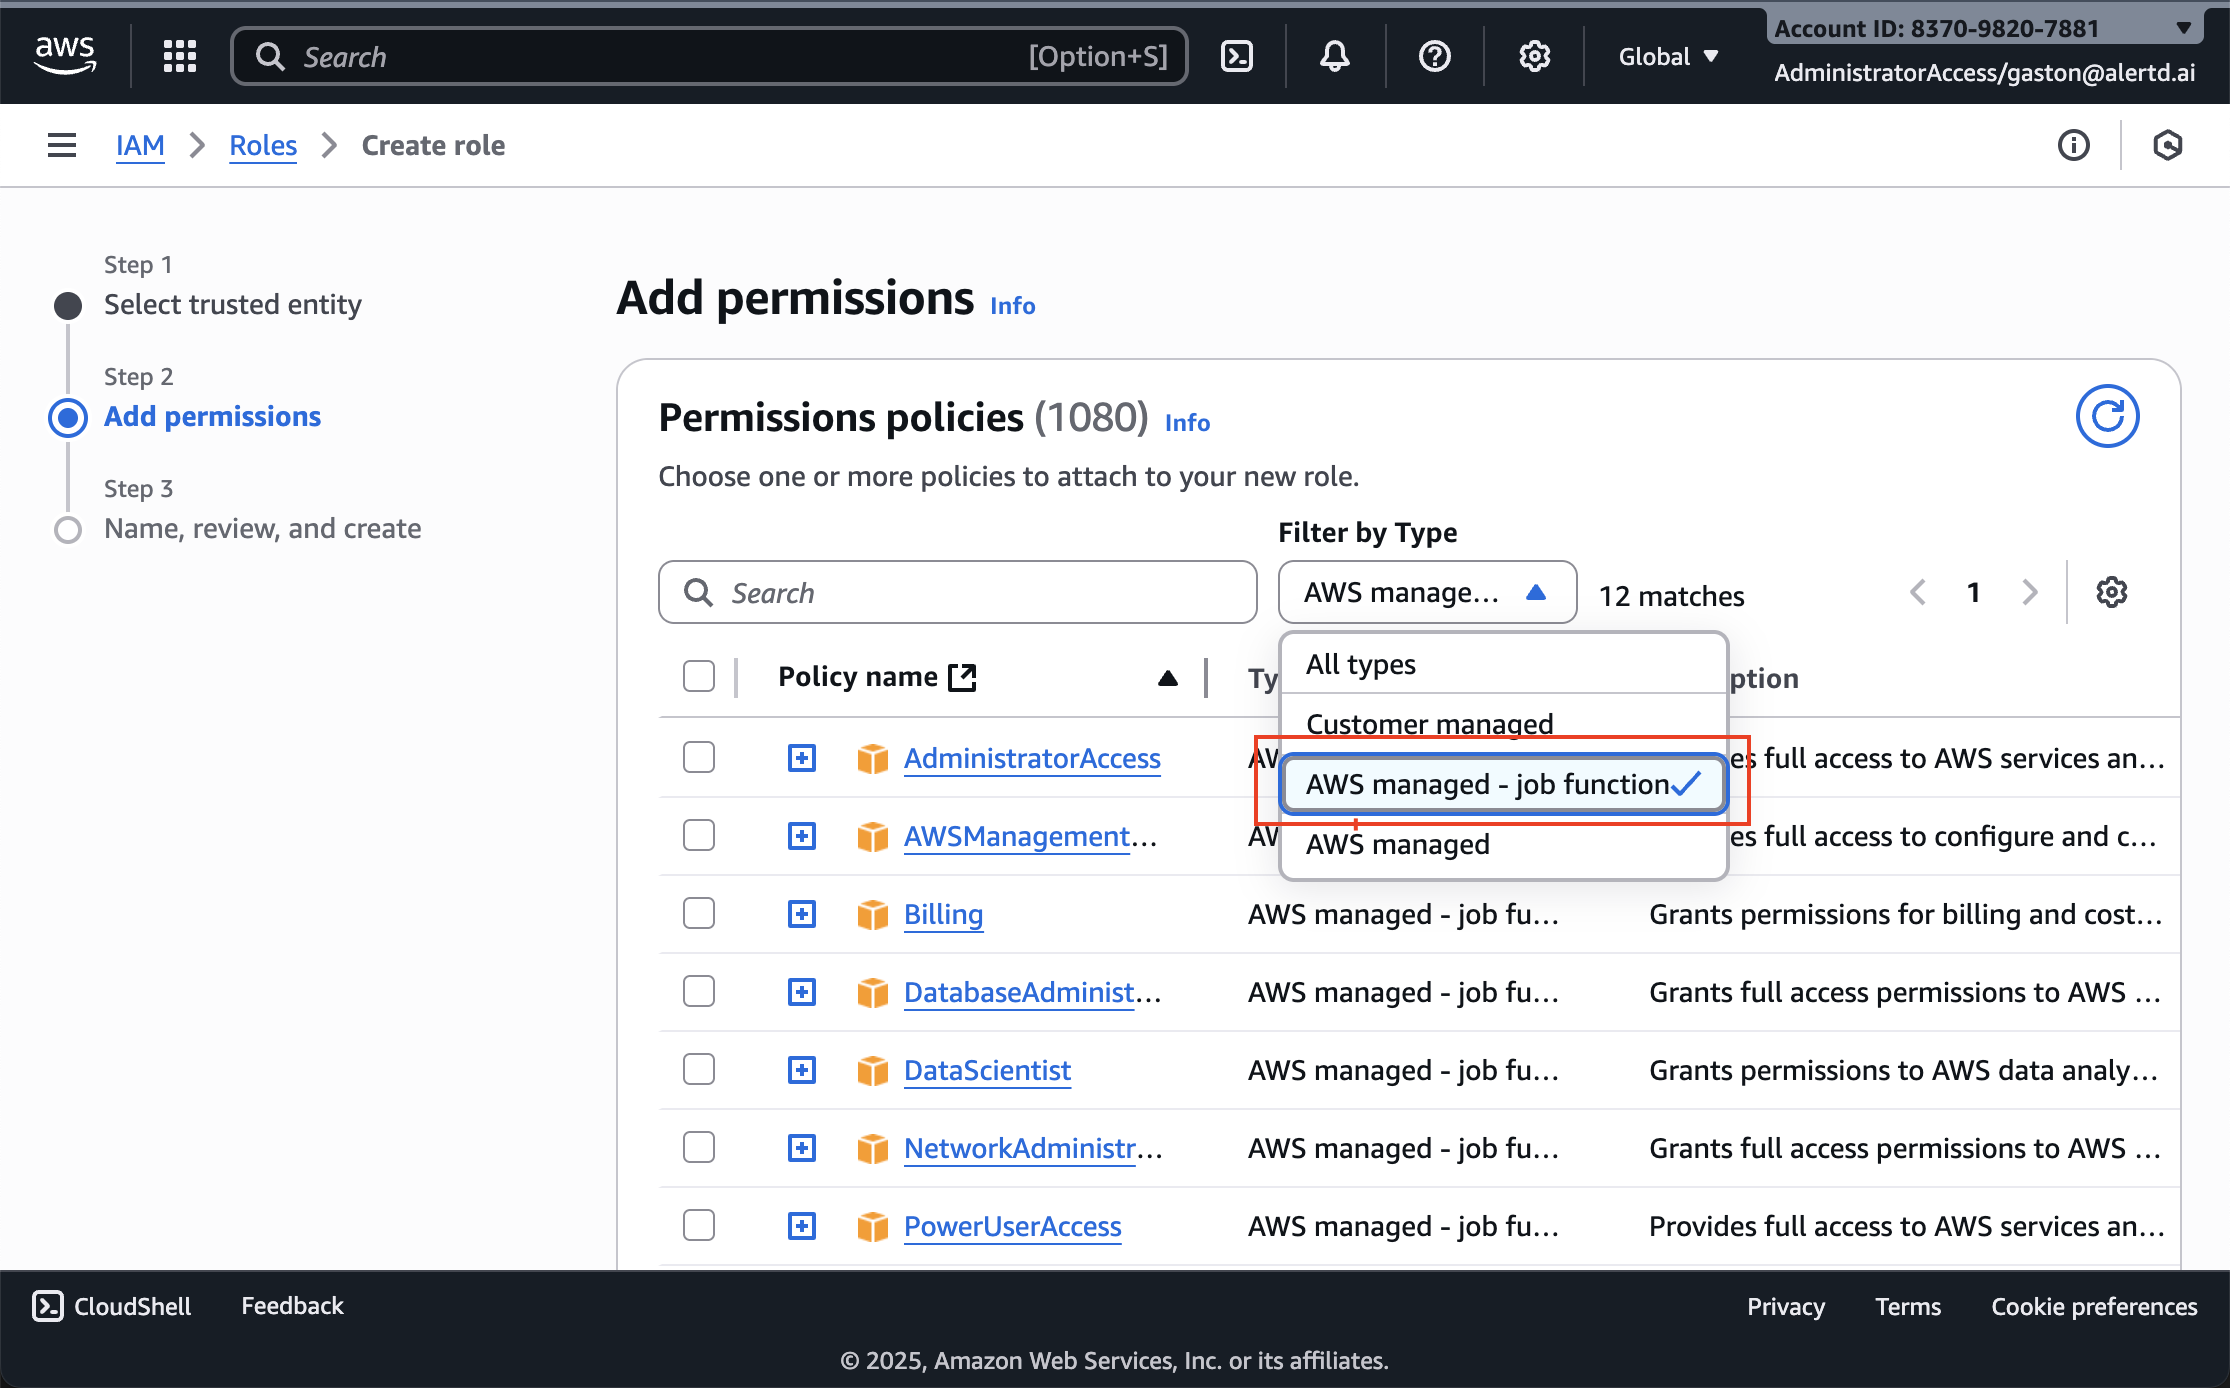Viewport: 2230px width, 1388px height.
Task: Open the CloudShell icon in the top bar
Action: click(1236, 56)
